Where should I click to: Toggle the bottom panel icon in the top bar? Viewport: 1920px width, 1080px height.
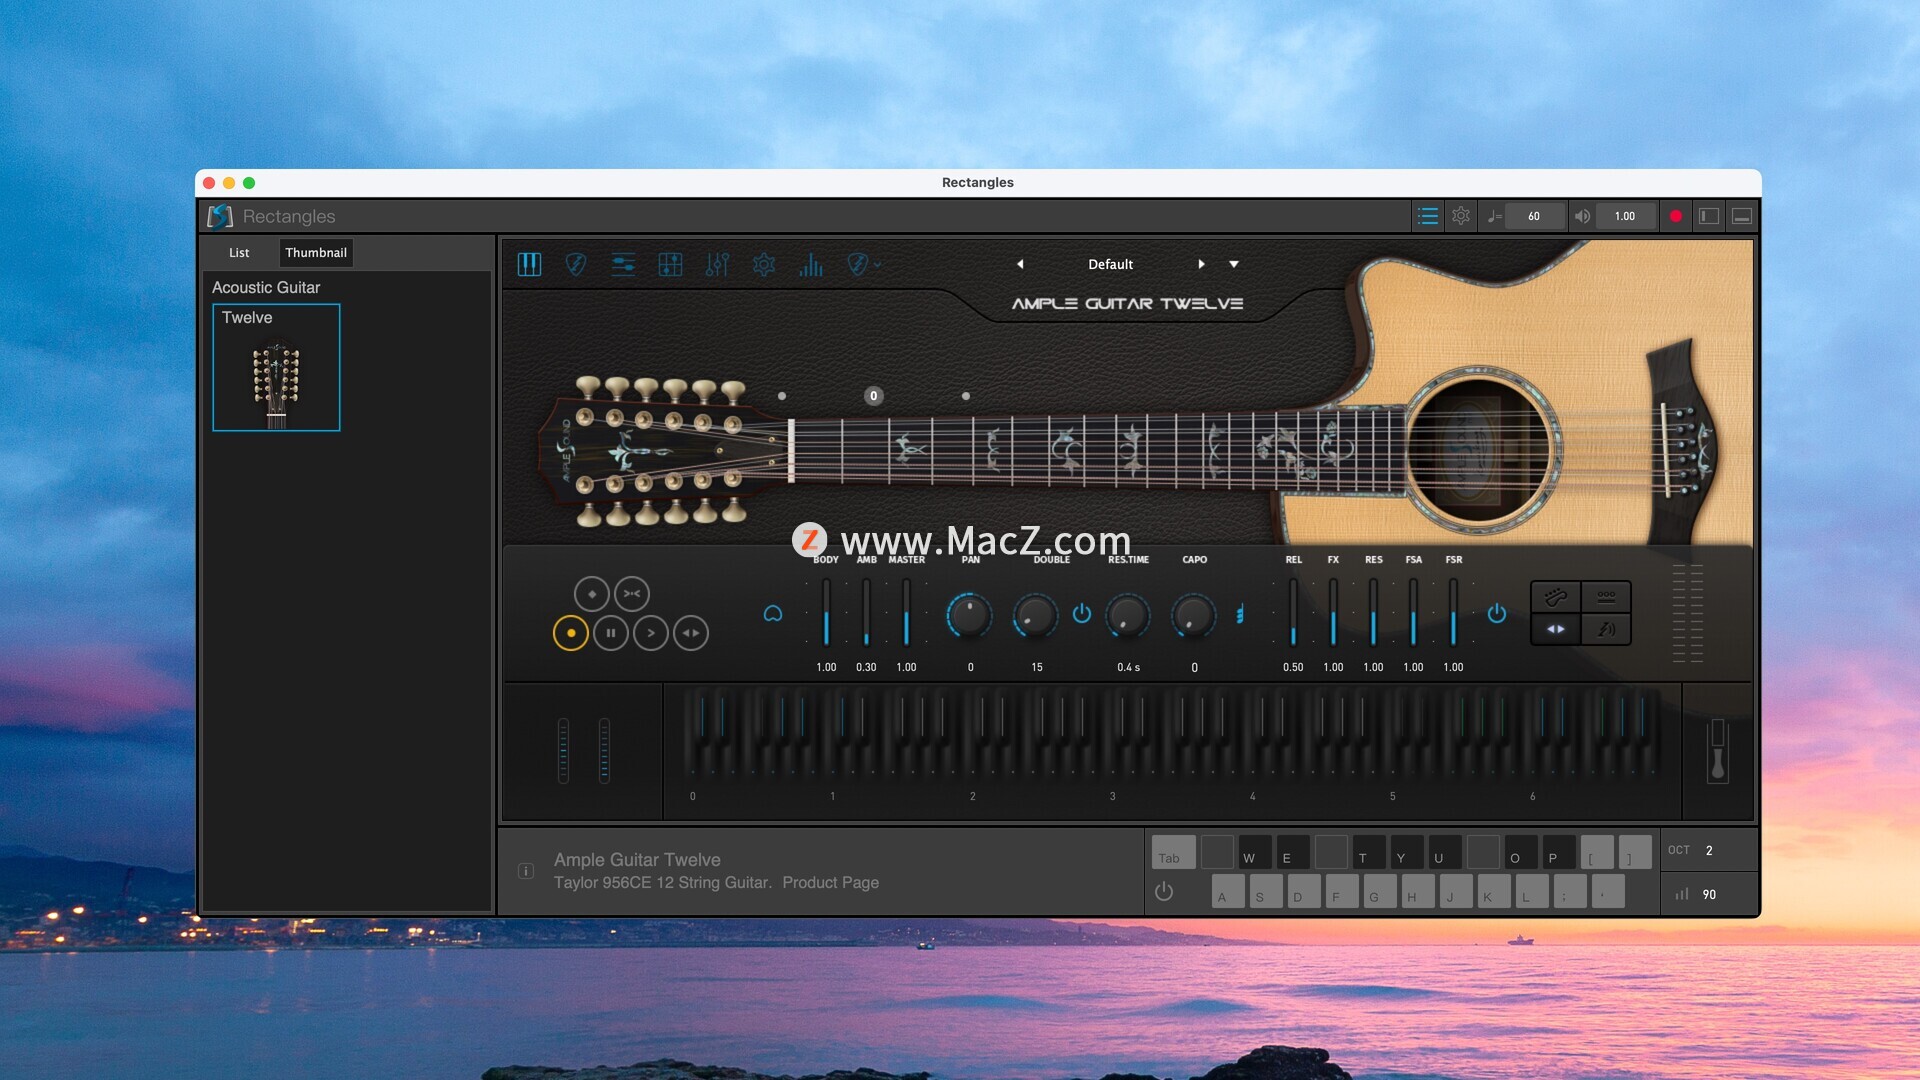coord(1742,216)
